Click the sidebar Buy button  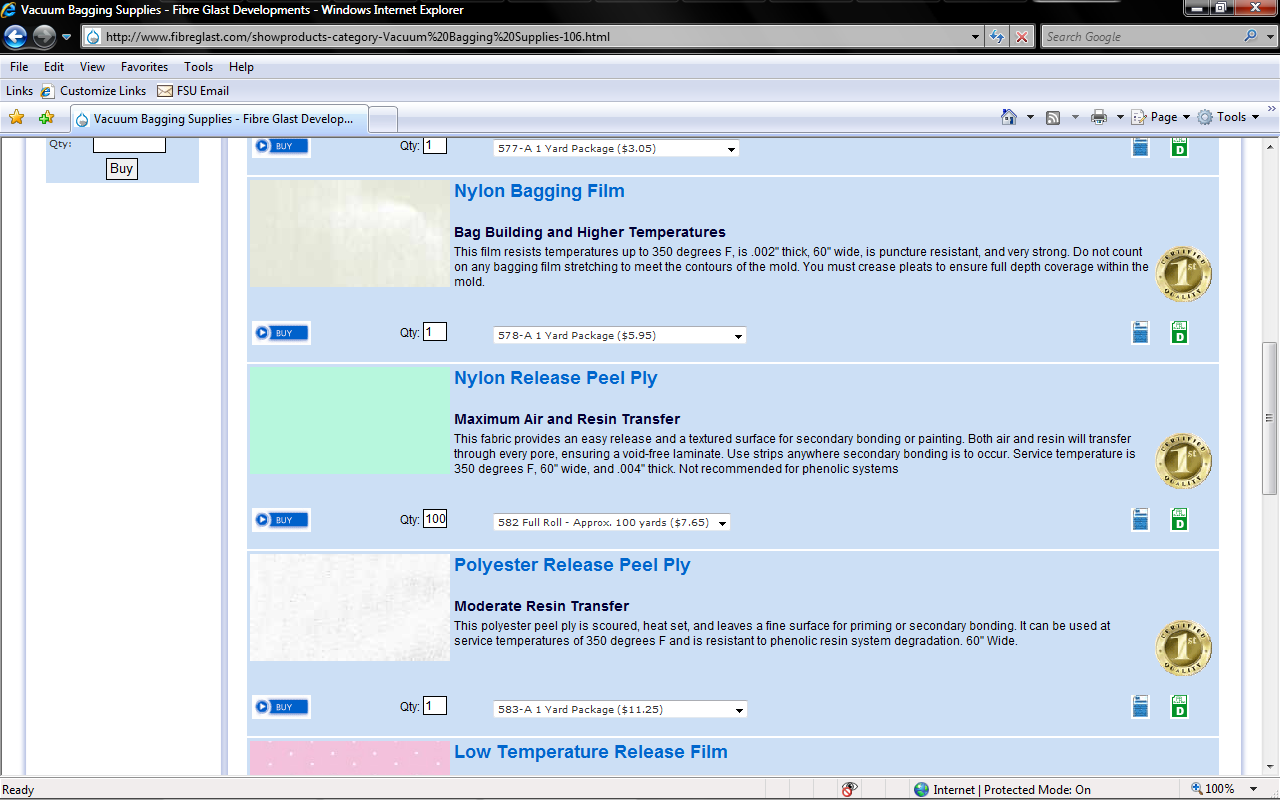click(121, 169)
